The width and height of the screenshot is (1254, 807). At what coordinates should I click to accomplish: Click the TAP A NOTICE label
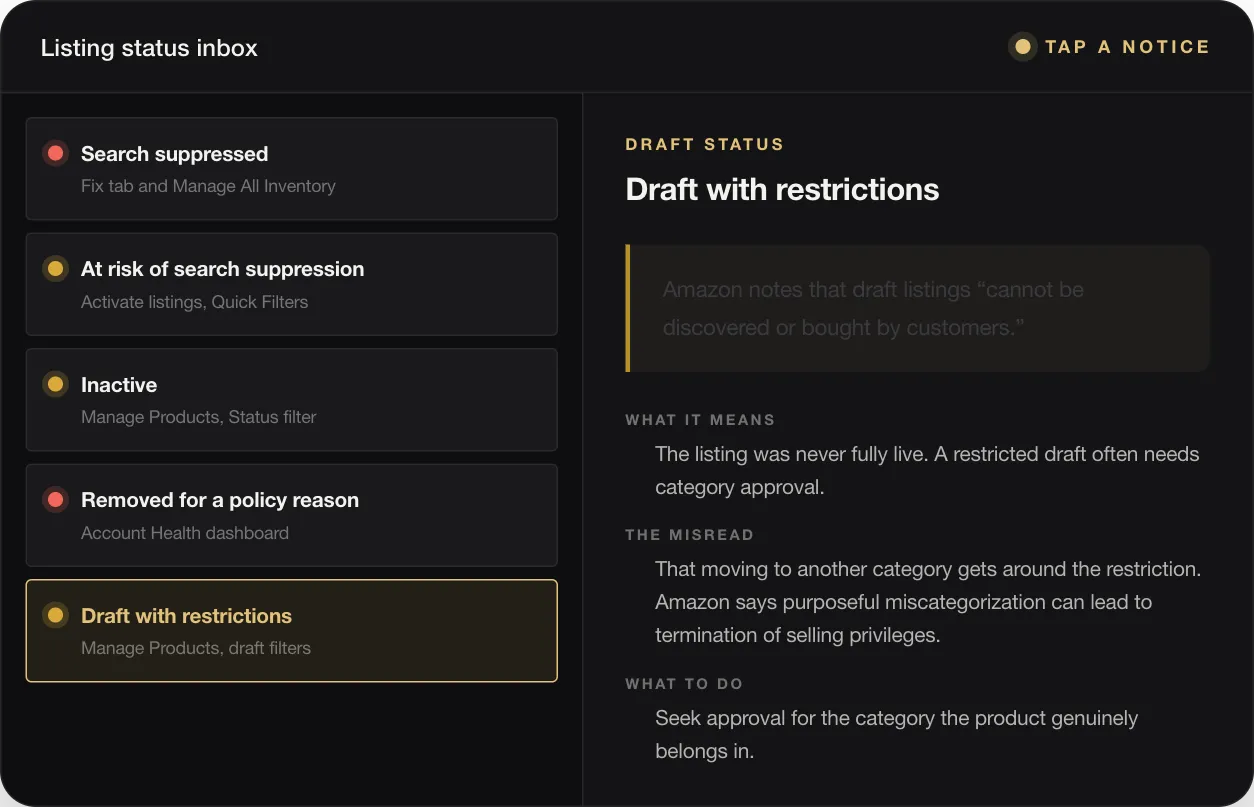(x=1127, y=46)
